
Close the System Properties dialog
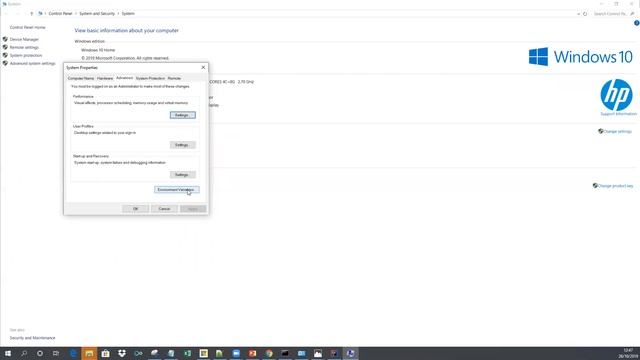(x=203, y=67)
